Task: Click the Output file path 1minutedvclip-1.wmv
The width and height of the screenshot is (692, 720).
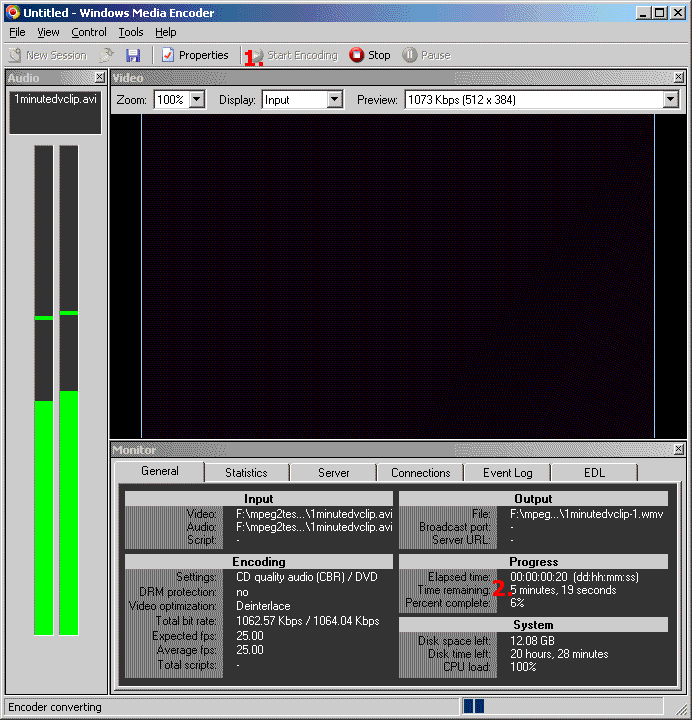Action: tap(587, 514)
